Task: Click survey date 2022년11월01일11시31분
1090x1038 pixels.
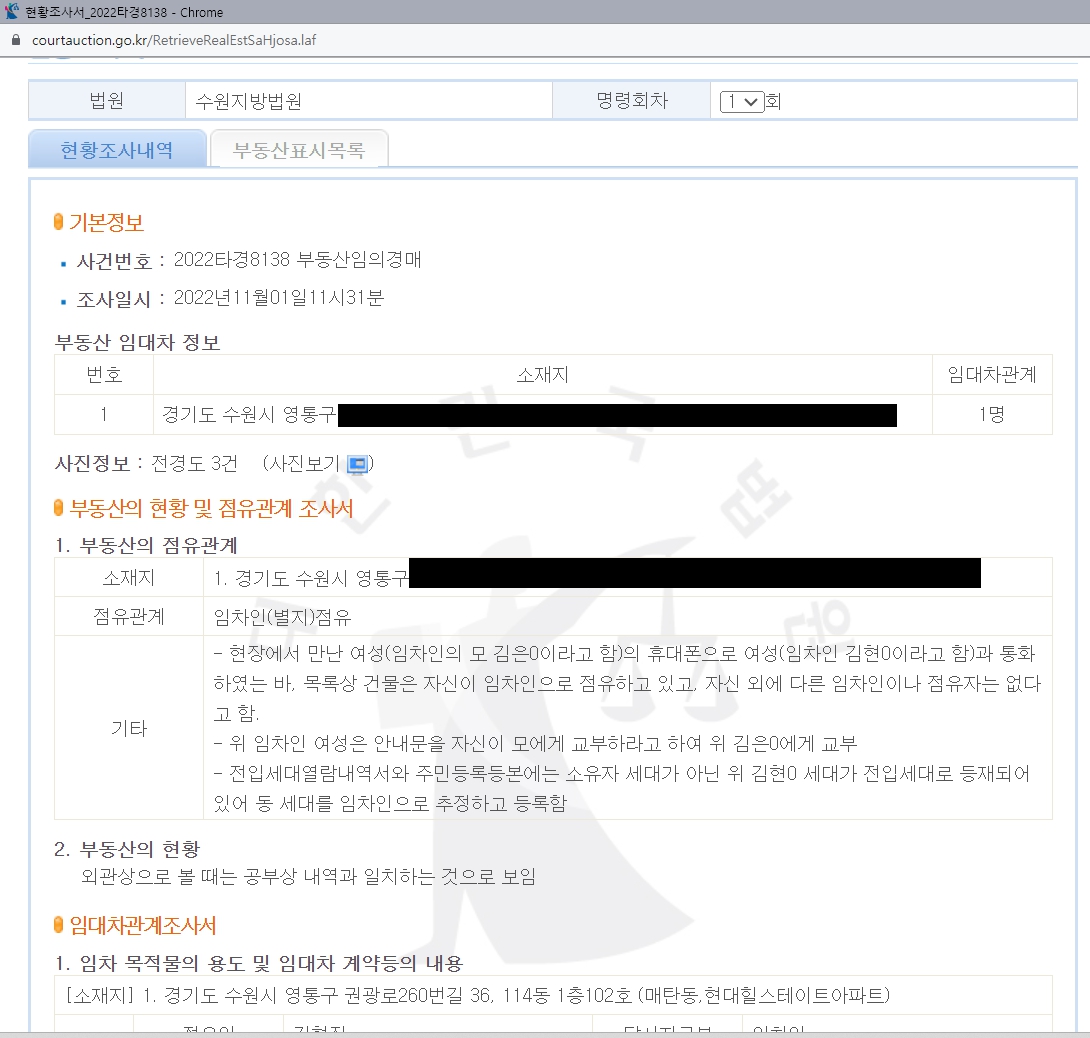Action: coord(279,298)
